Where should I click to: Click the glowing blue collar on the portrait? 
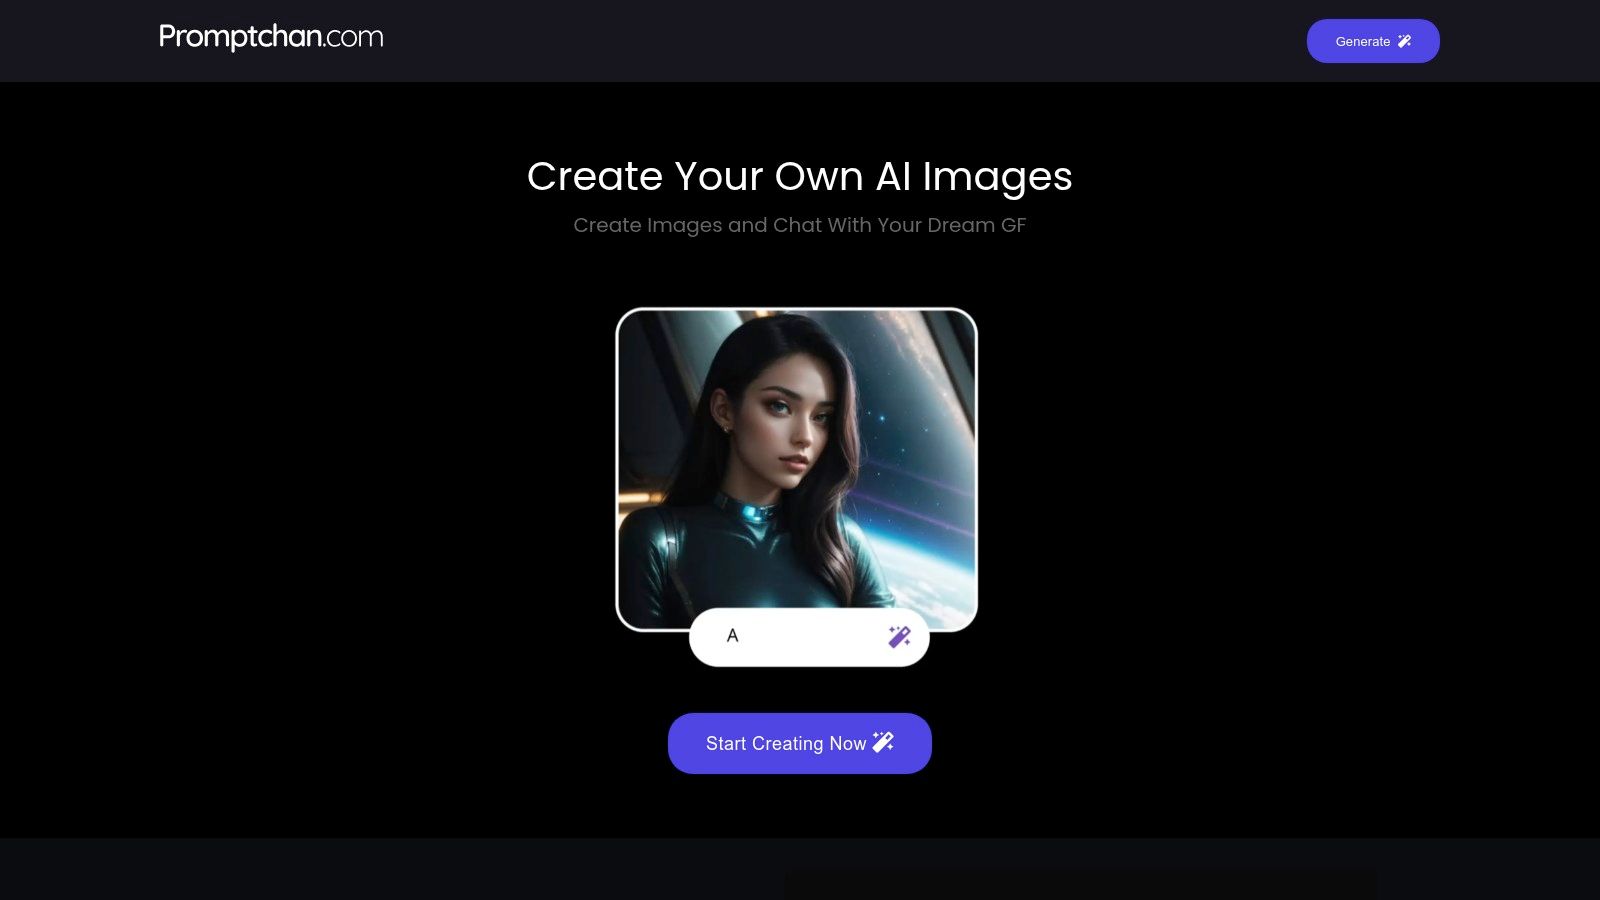(752, 510)
